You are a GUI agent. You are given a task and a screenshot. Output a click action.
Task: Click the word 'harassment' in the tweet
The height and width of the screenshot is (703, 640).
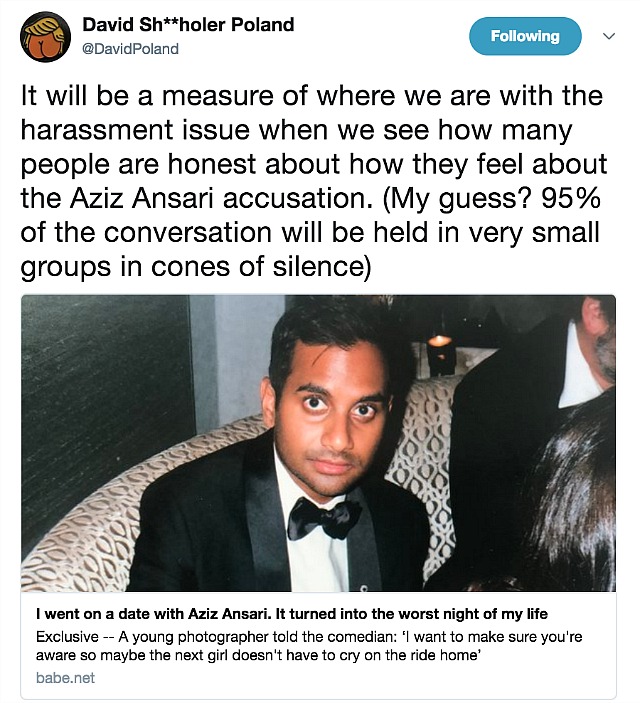click(96, 130)
